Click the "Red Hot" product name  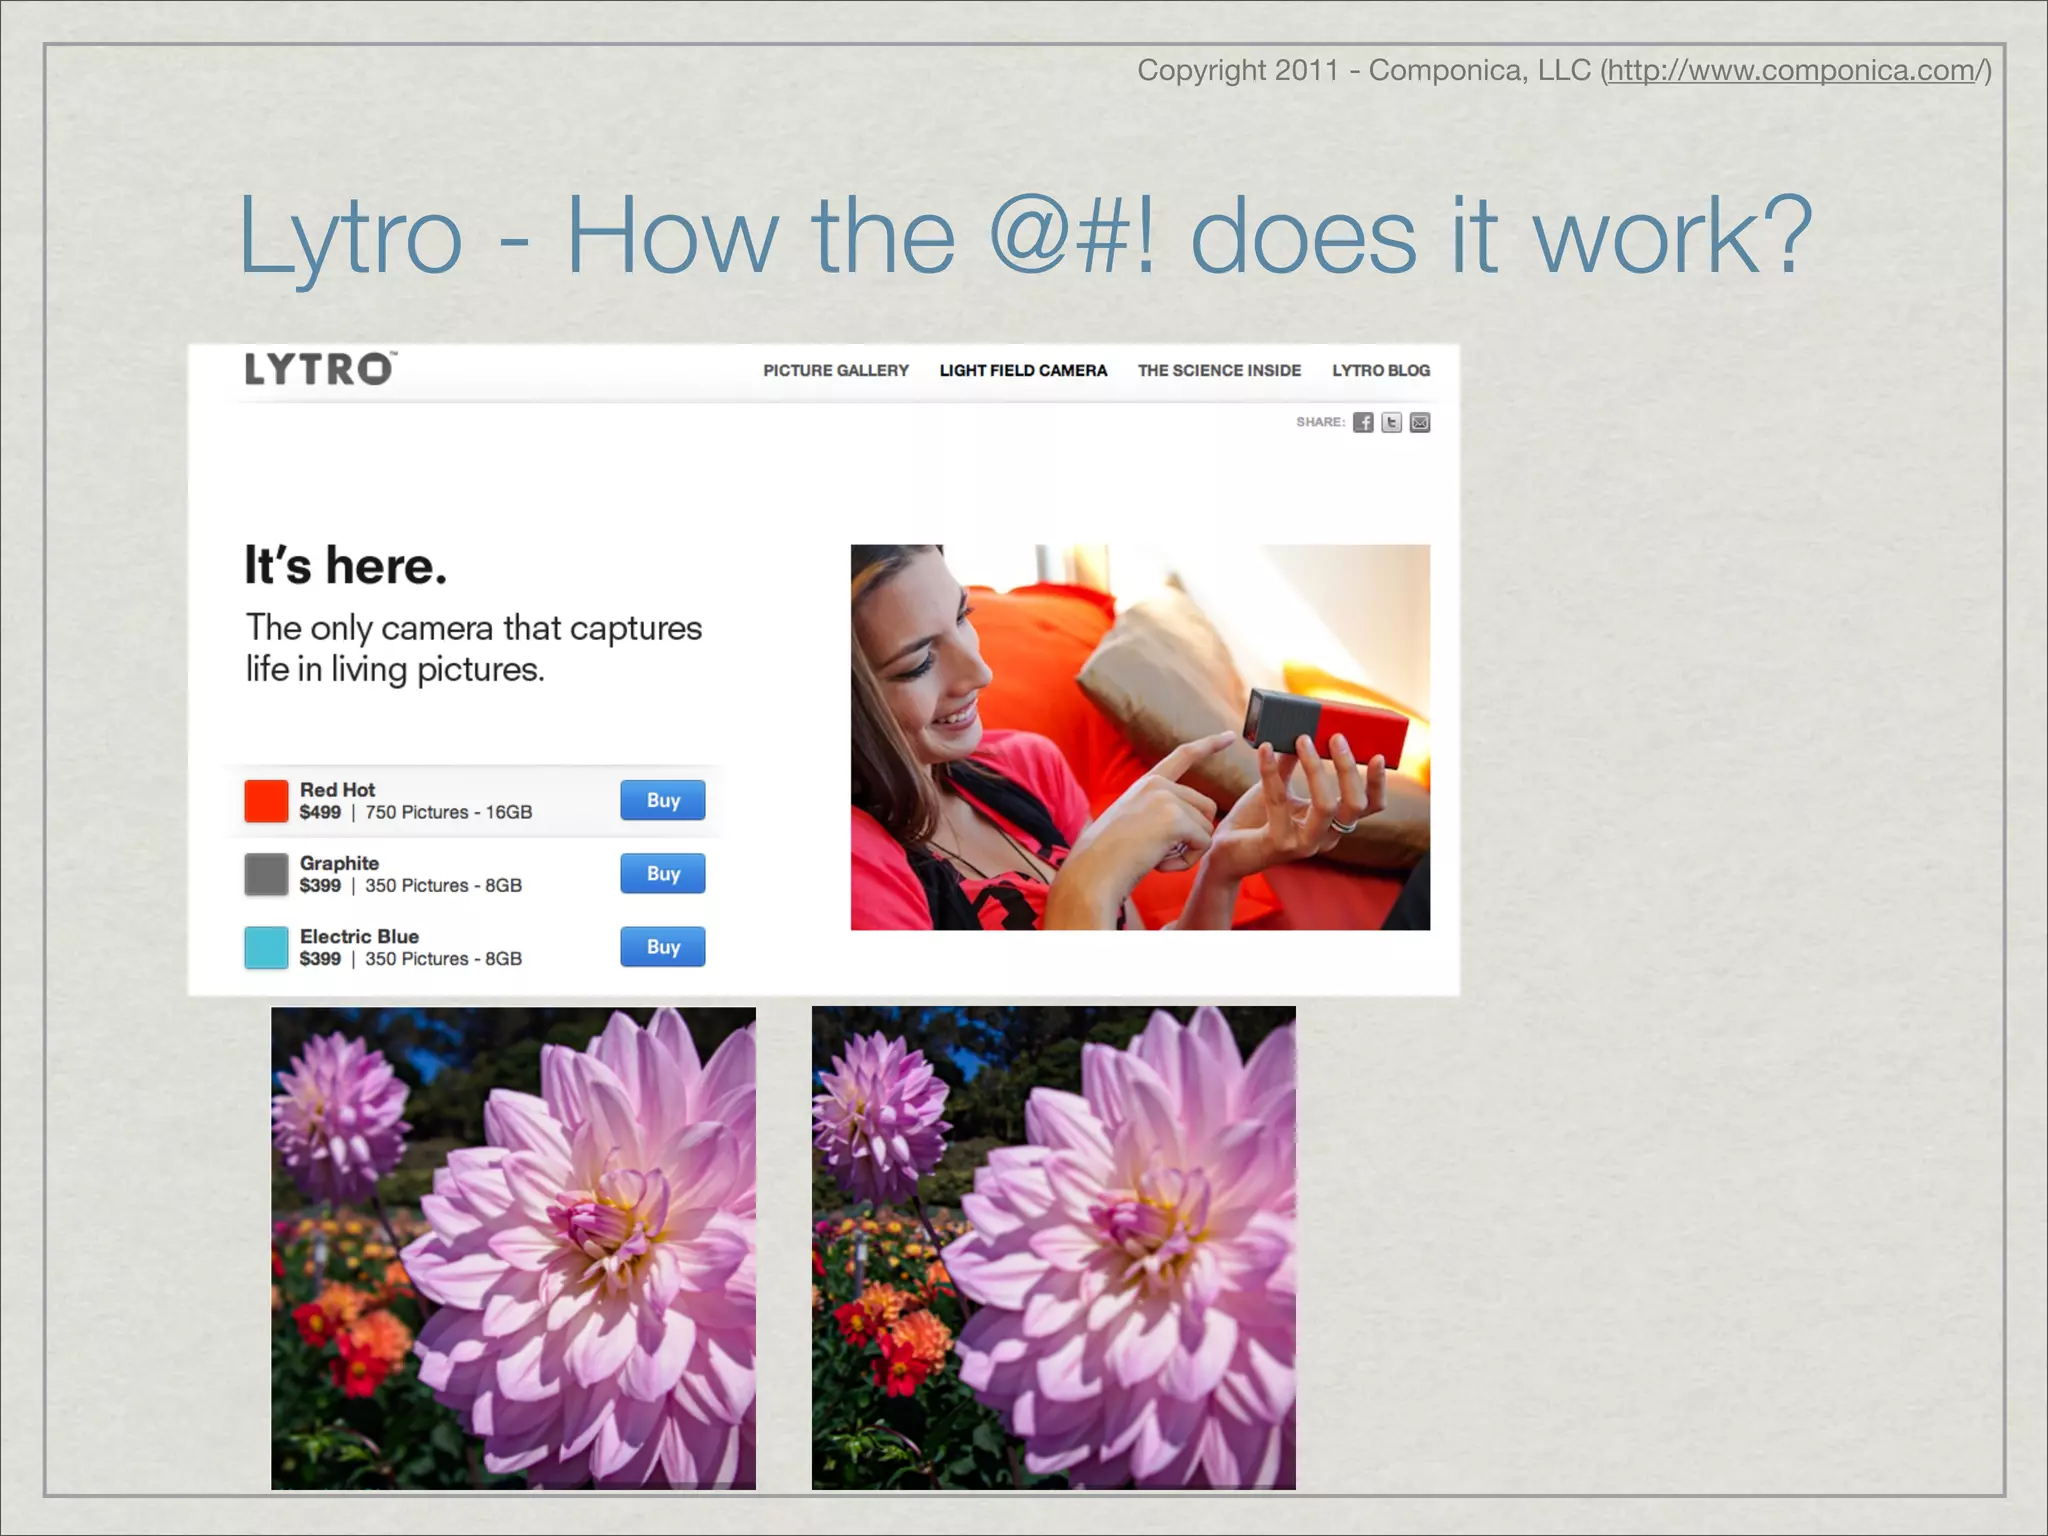coord(337,790)
